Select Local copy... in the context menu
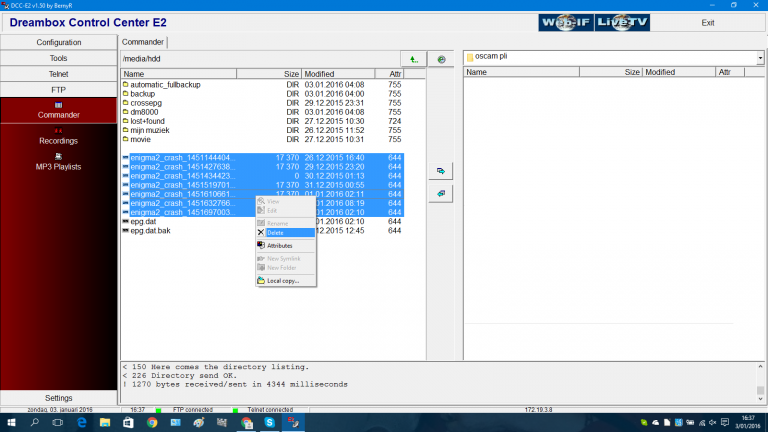Viewport: 768px width, 432px height. tap(286, 281)
